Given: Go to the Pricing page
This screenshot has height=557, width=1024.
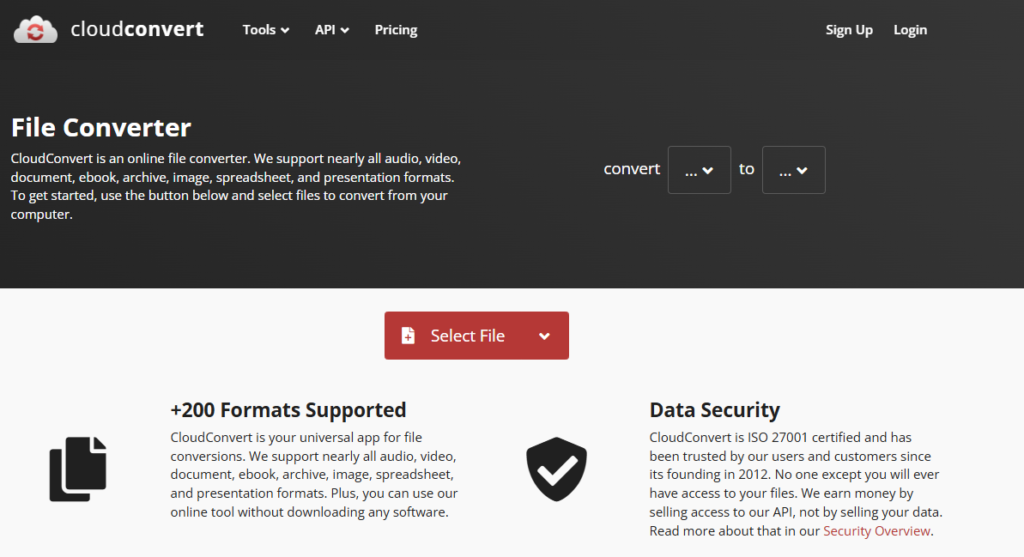Looking at the screenshot, I should [396, 30].
